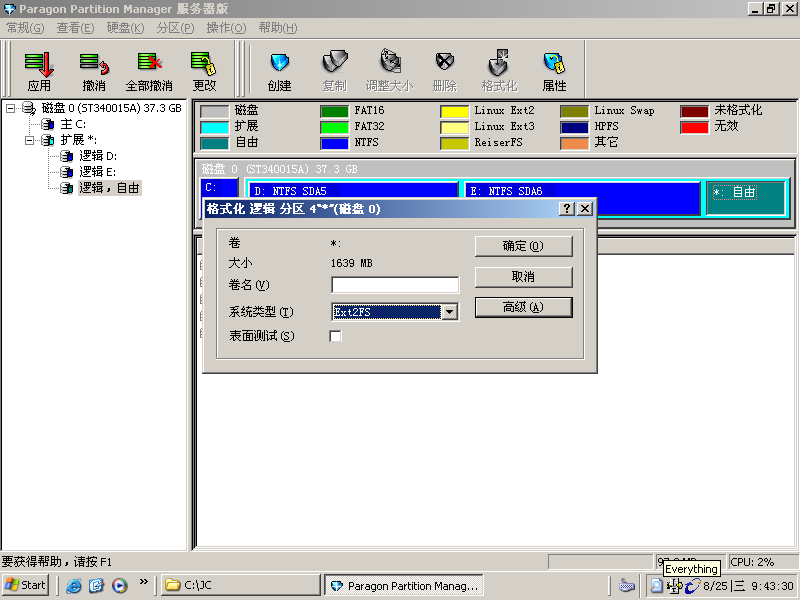800x600 pixels.
Task: Collapse the extended partition tree node
Action: (x=29, y=140)
